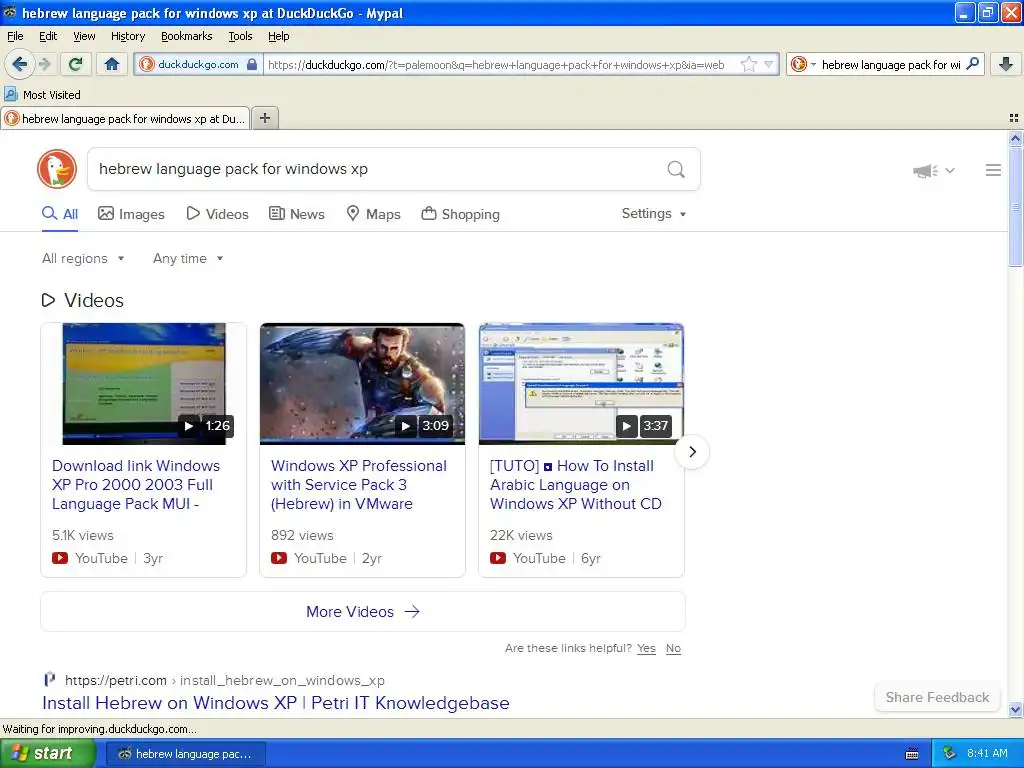Open the Windows Start menu
Image resolution: width=1024 pixels, height=768 pixels.
(47, 753)
